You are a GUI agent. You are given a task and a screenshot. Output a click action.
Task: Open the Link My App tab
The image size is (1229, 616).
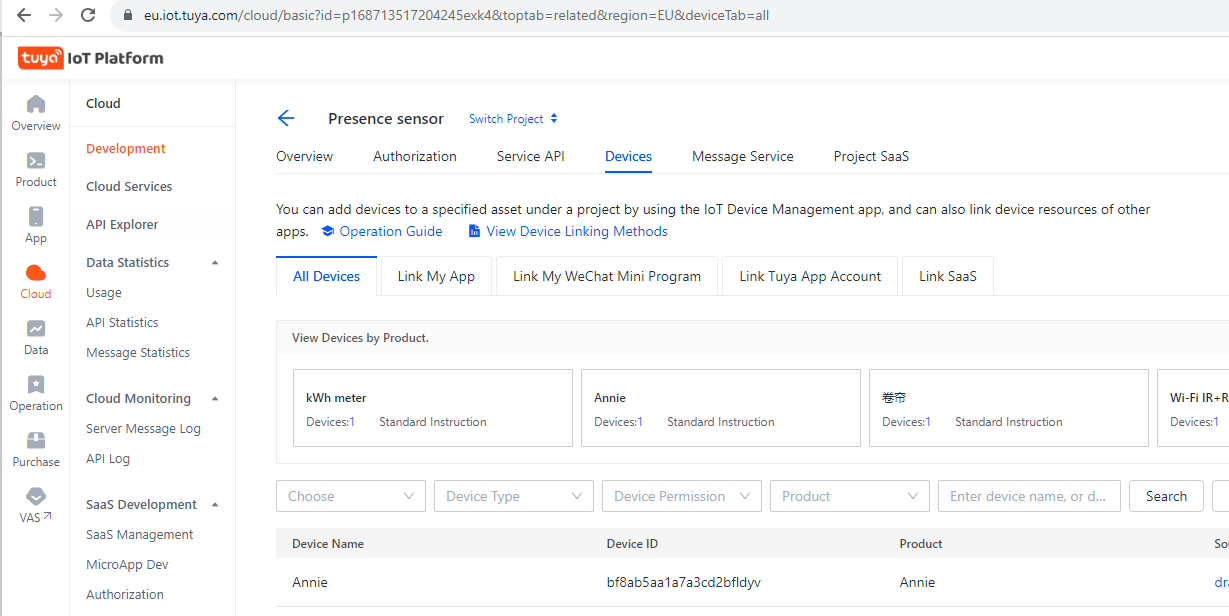point(436,276)
